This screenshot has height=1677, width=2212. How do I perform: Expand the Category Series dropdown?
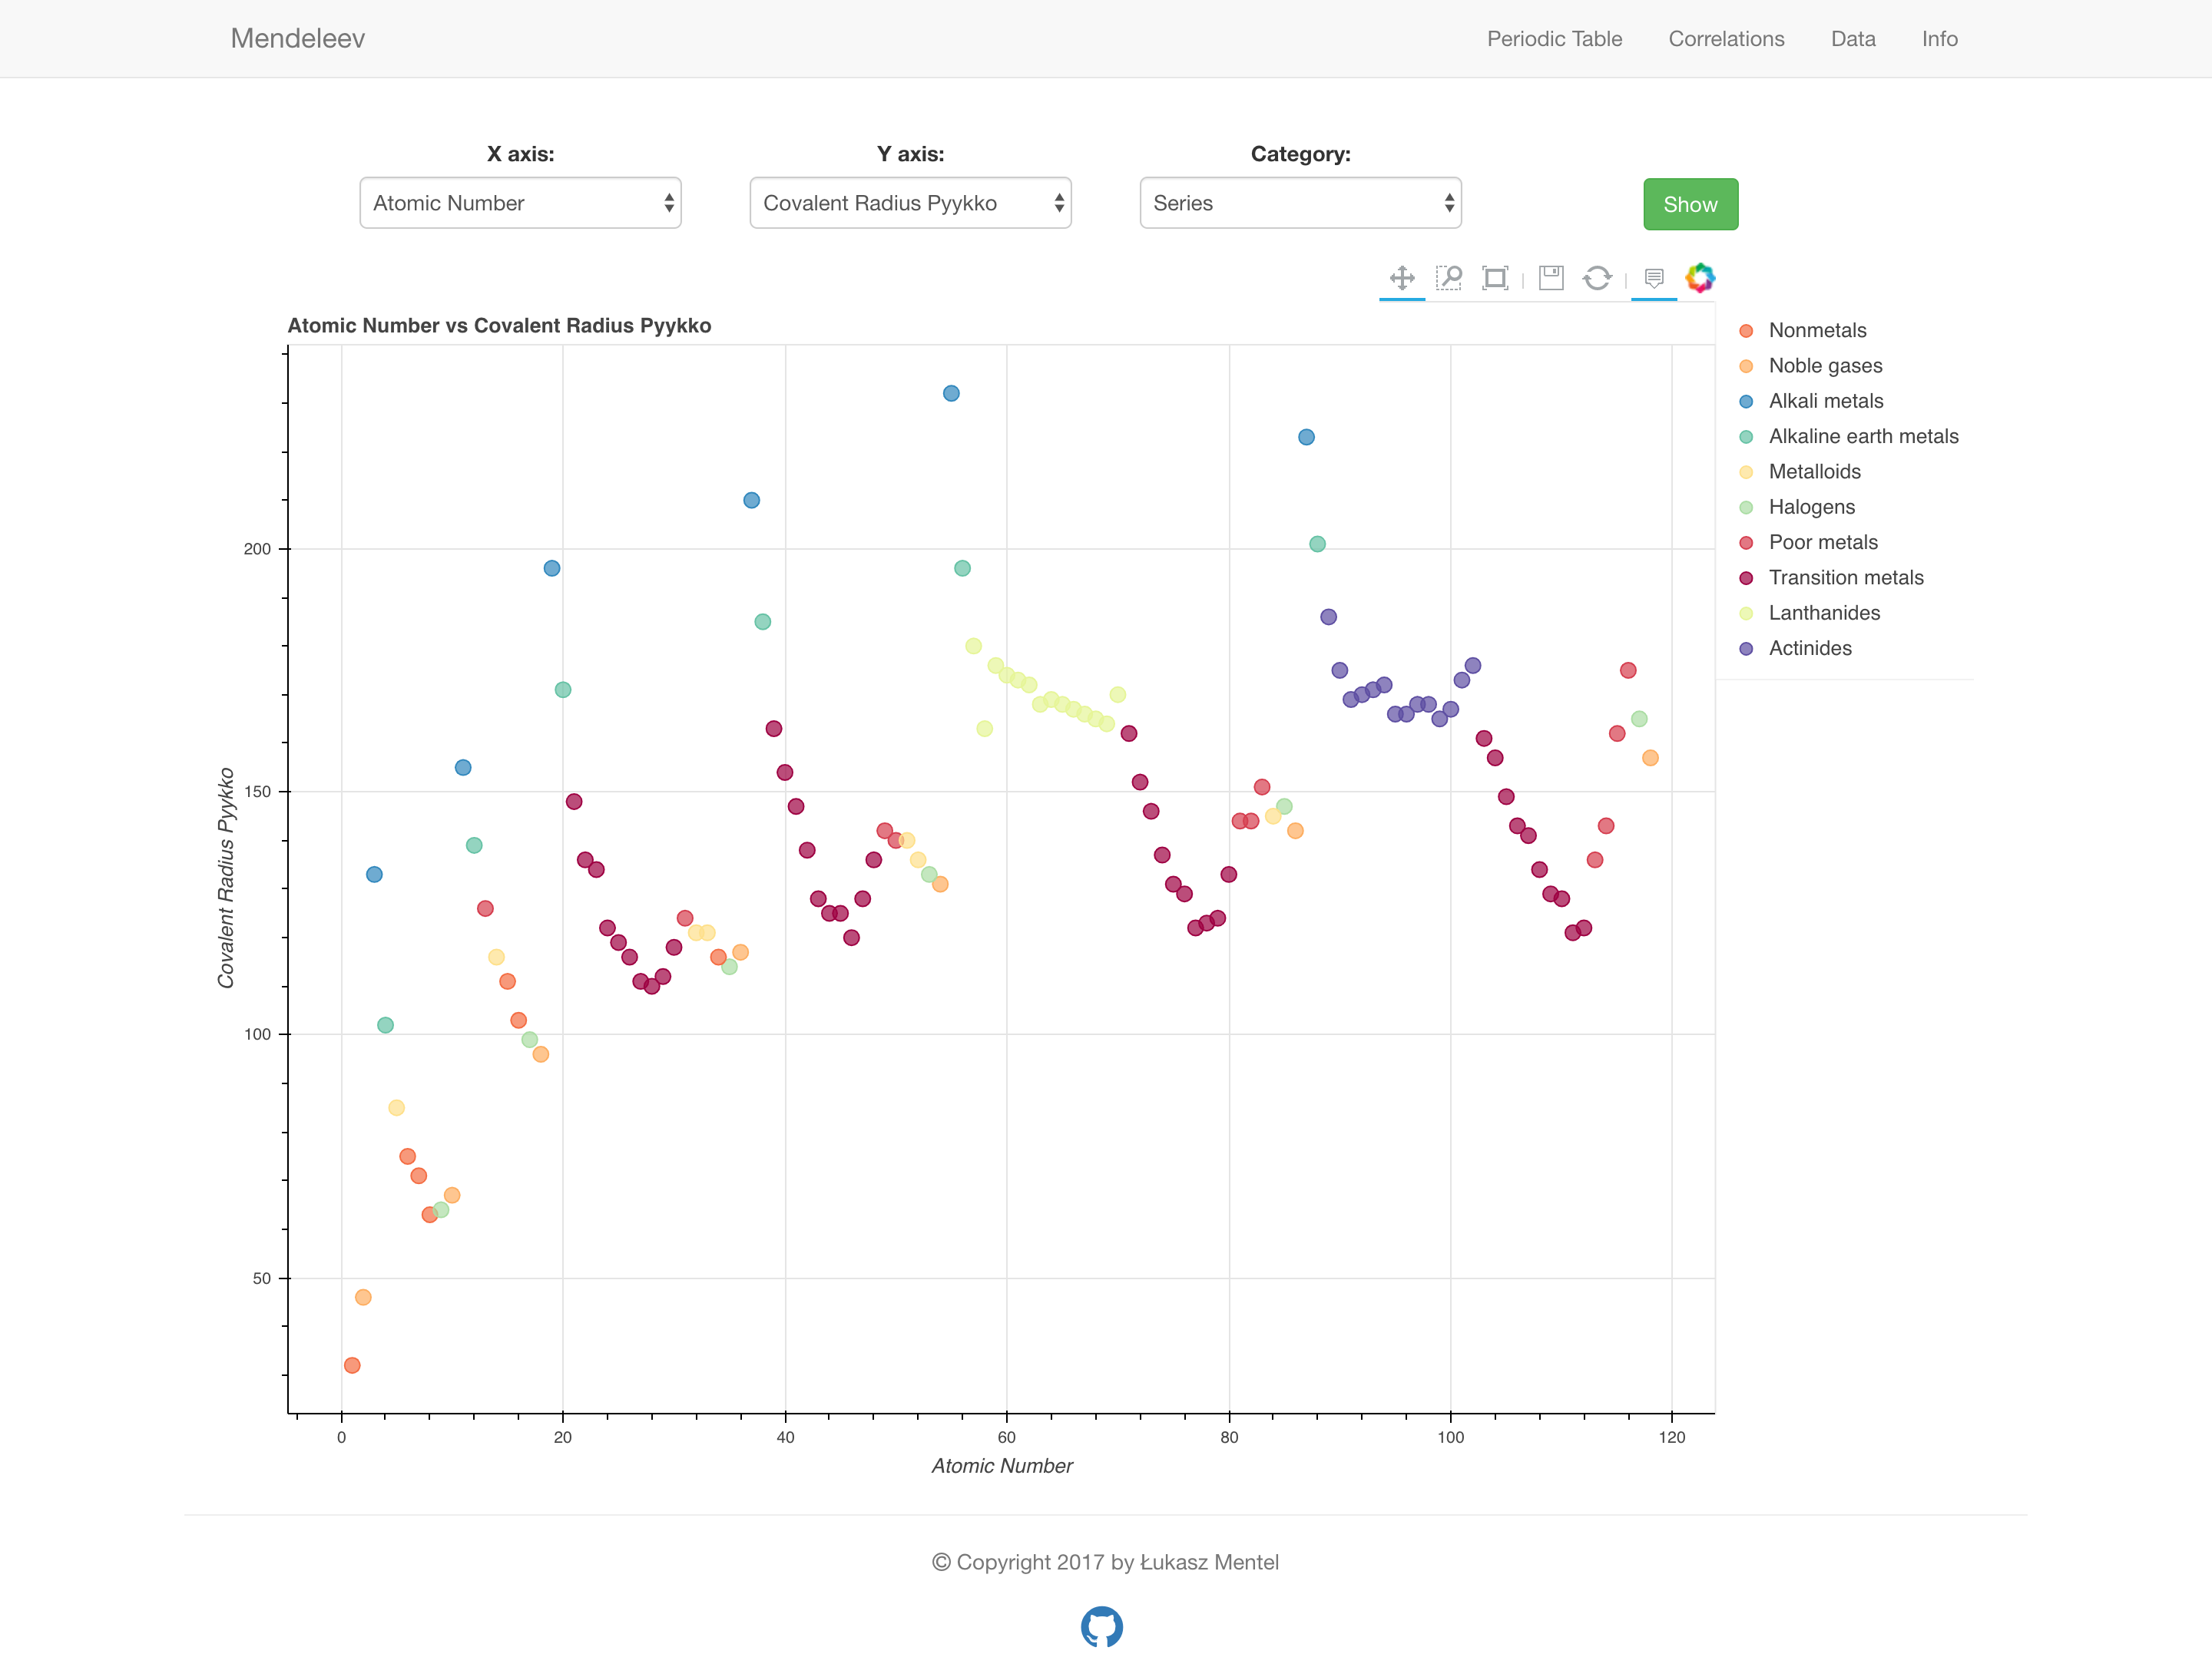pos(1300,203)
